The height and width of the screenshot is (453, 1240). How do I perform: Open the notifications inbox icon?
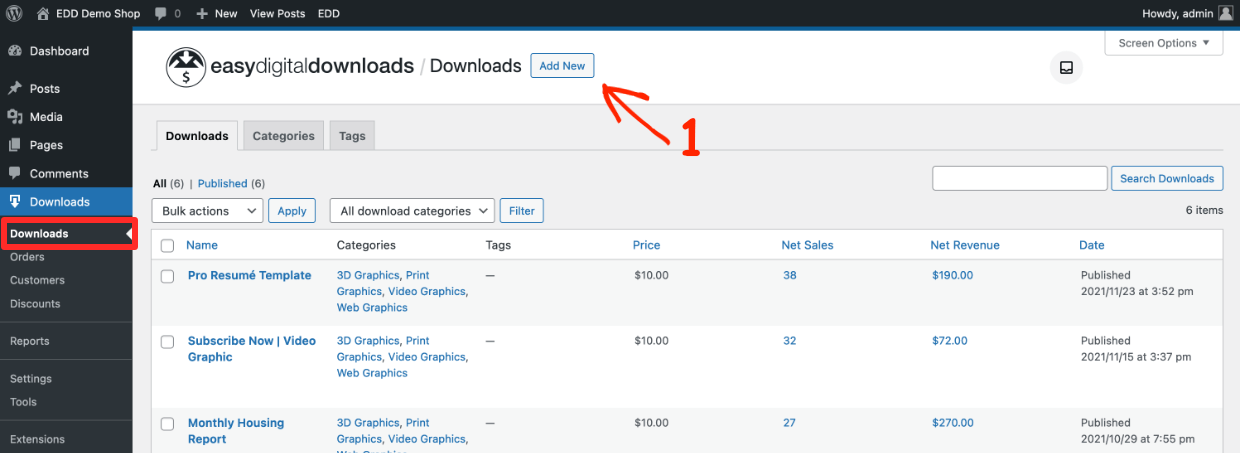click(x=1066, y=68)
